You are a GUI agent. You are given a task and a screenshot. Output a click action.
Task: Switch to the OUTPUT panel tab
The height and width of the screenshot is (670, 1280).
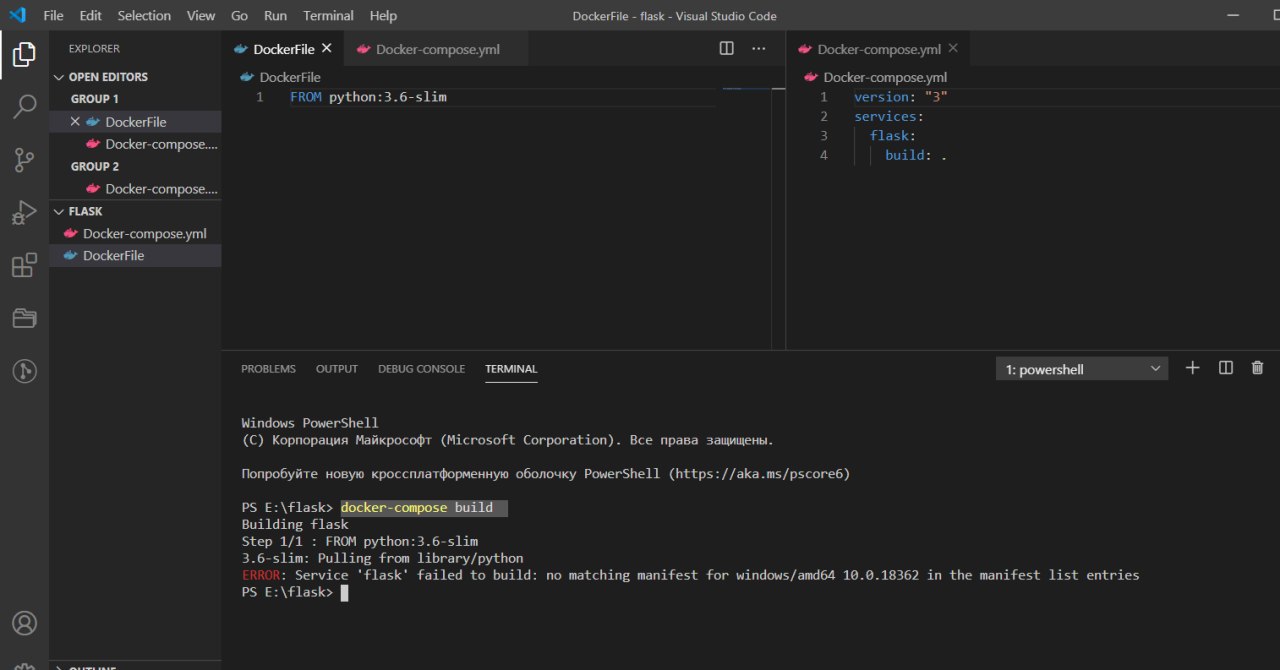click(x=337, y=369)
